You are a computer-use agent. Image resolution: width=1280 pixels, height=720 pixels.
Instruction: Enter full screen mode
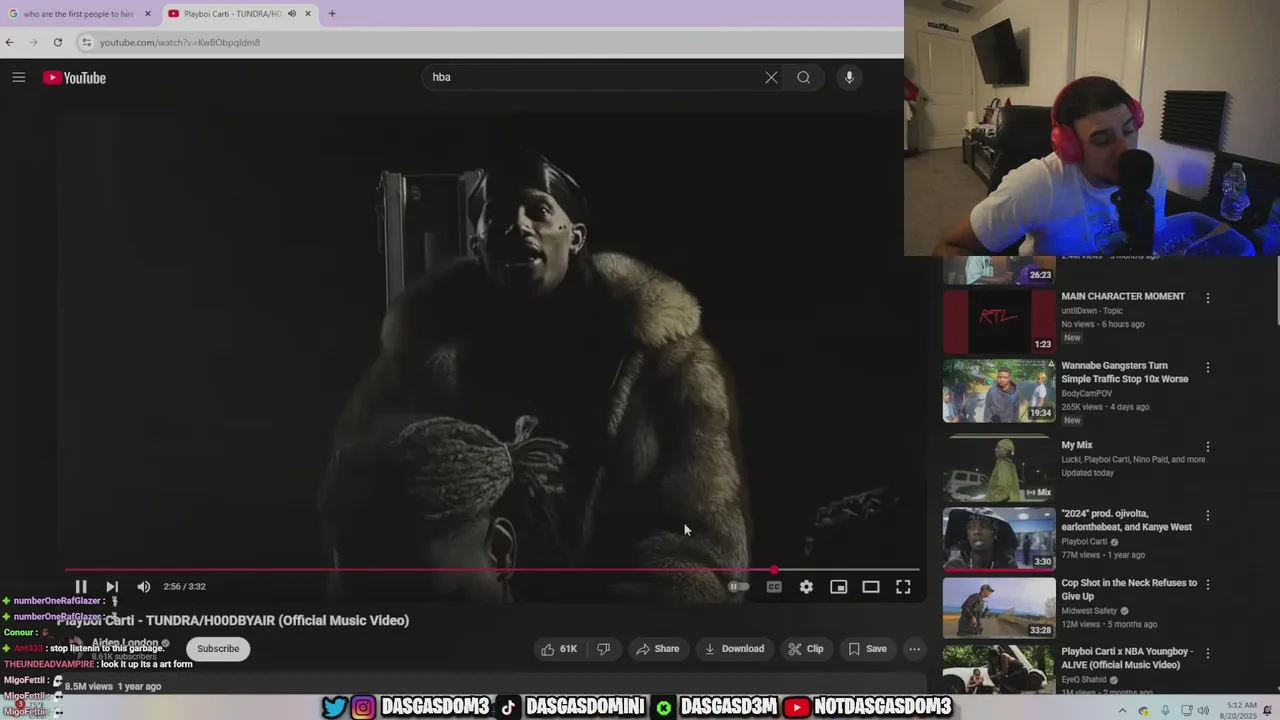pos(903,587)
